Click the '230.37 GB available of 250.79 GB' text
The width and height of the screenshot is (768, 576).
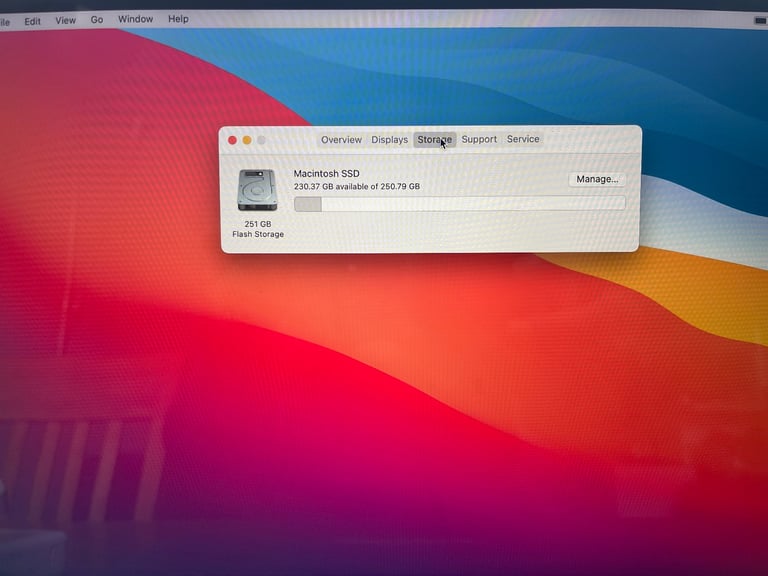click(357, 187)
